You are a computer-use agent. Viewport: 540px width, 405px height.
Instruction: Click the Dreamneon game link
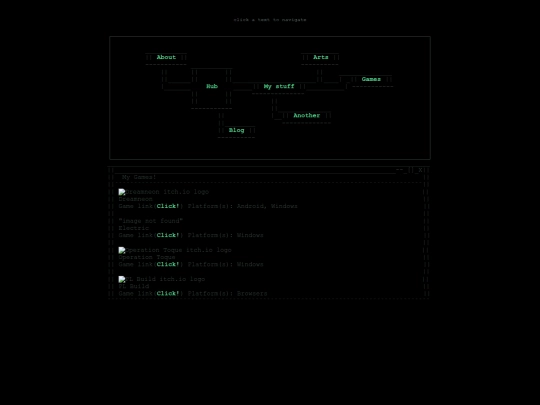[168, 206]
